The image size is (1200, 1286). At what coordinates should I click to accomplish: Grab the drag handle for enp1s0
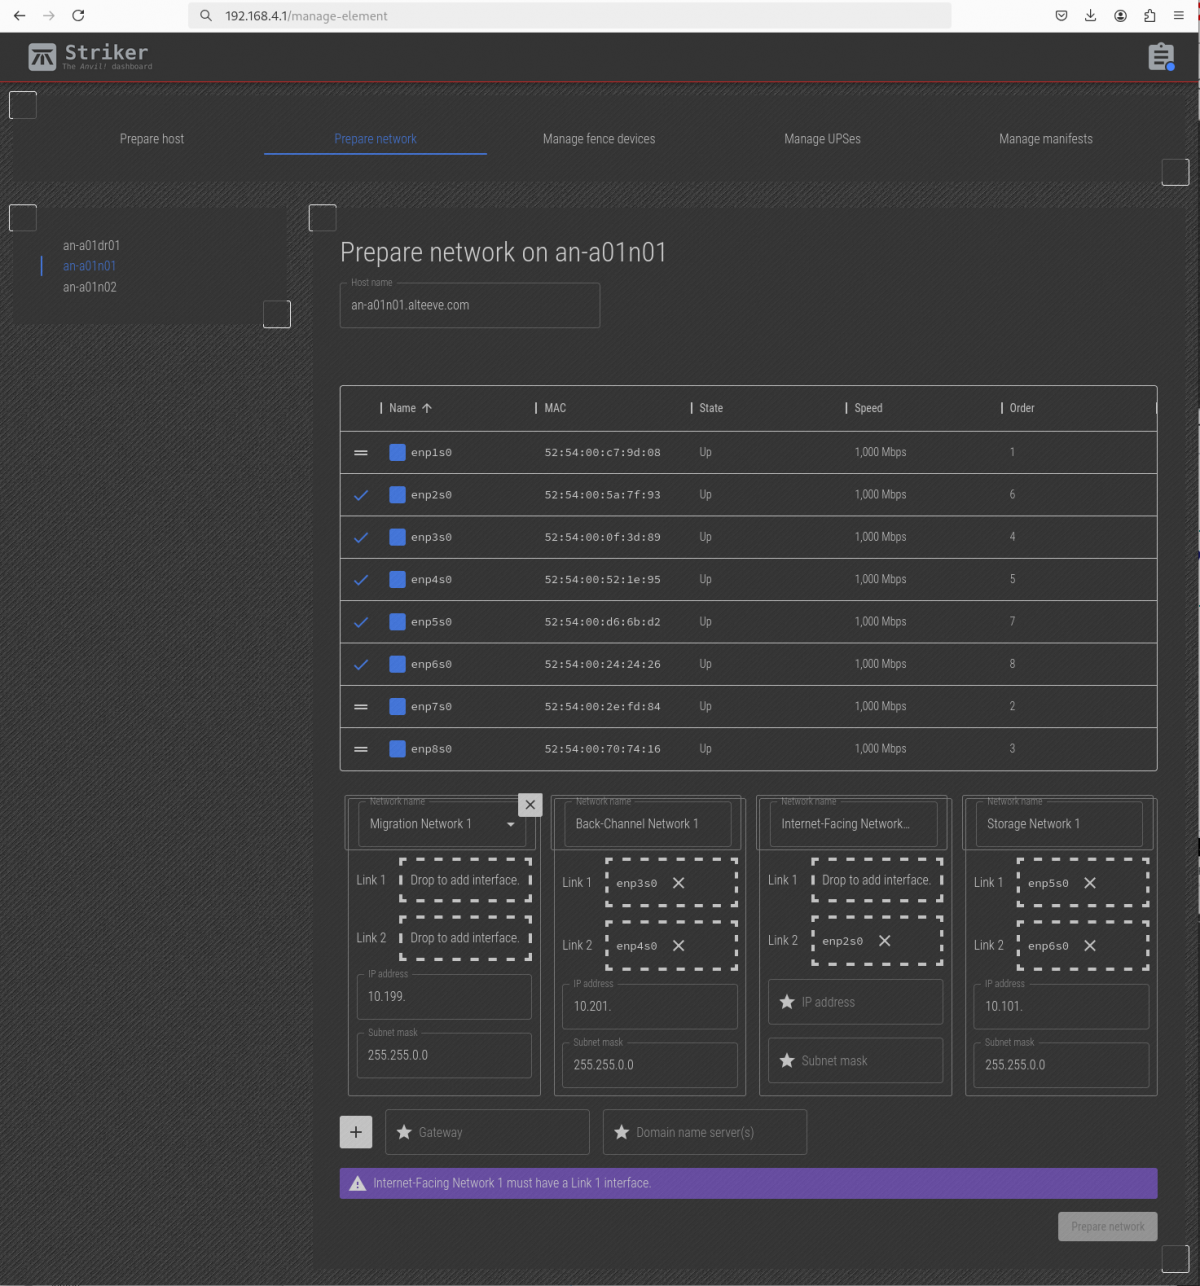361,453
